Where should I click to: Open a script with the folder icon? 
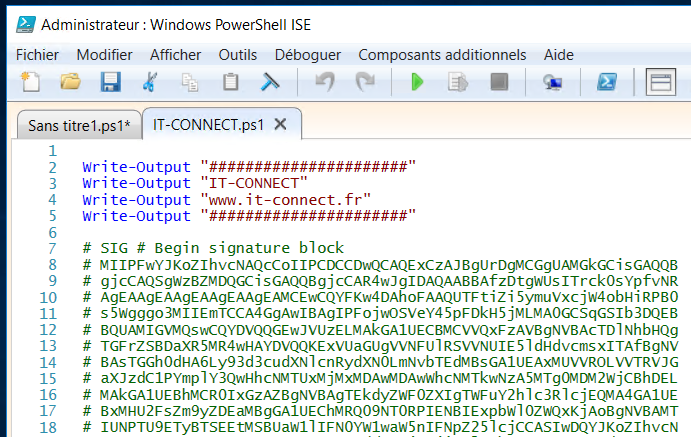pyautogui.click(x=71, y=82)
